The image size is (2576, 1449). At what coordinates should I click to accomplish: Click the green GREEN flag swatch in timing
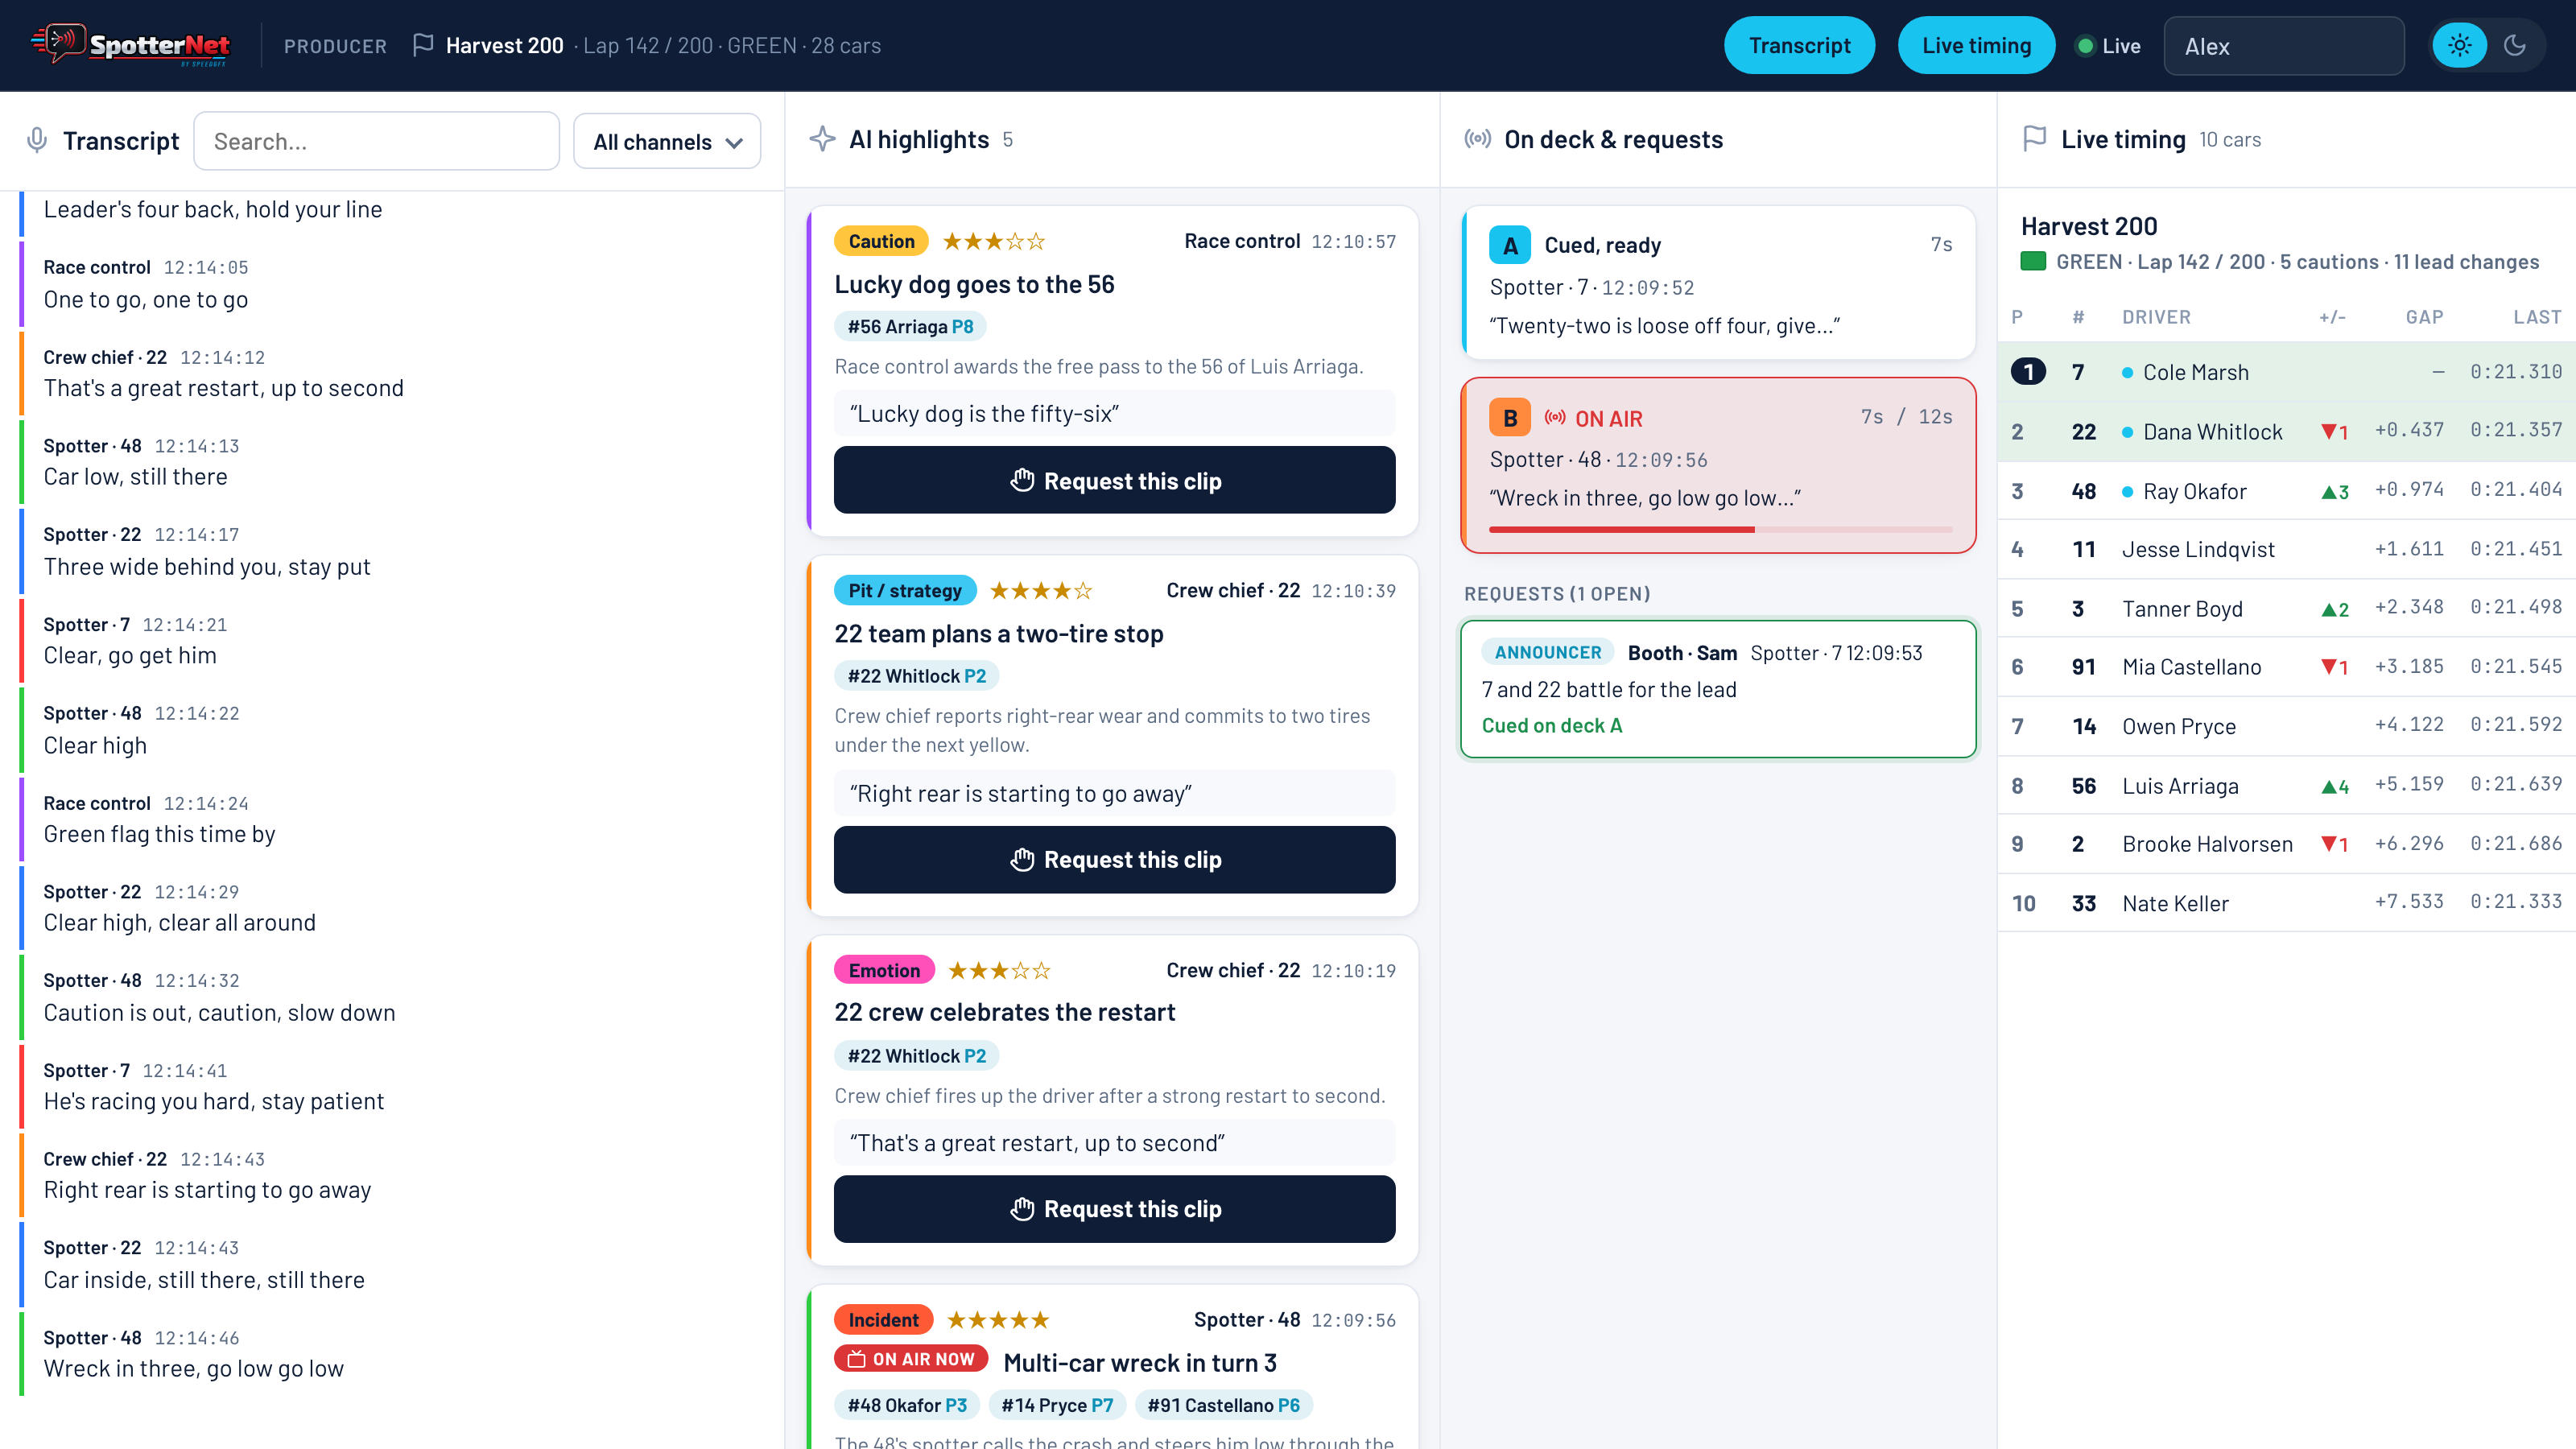(x=2033, y=262)
